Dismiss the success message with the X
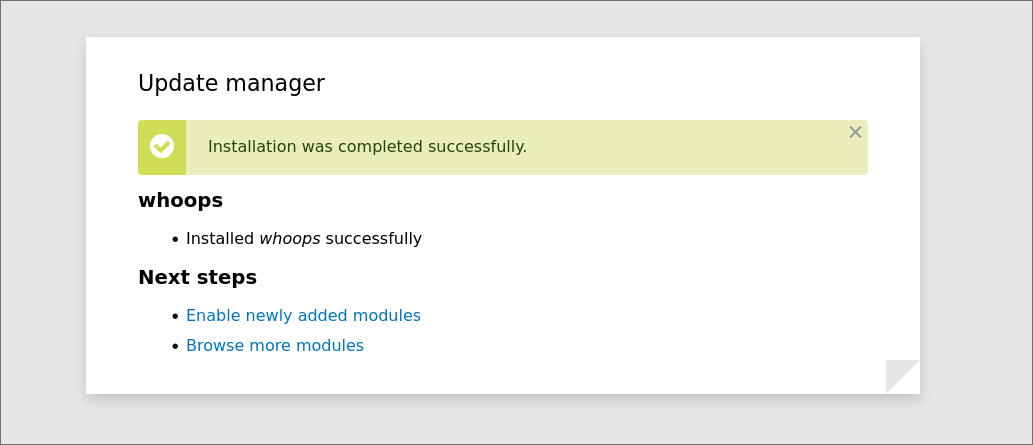This screenshot has height=445, width=1033. (x=855, y=132)
